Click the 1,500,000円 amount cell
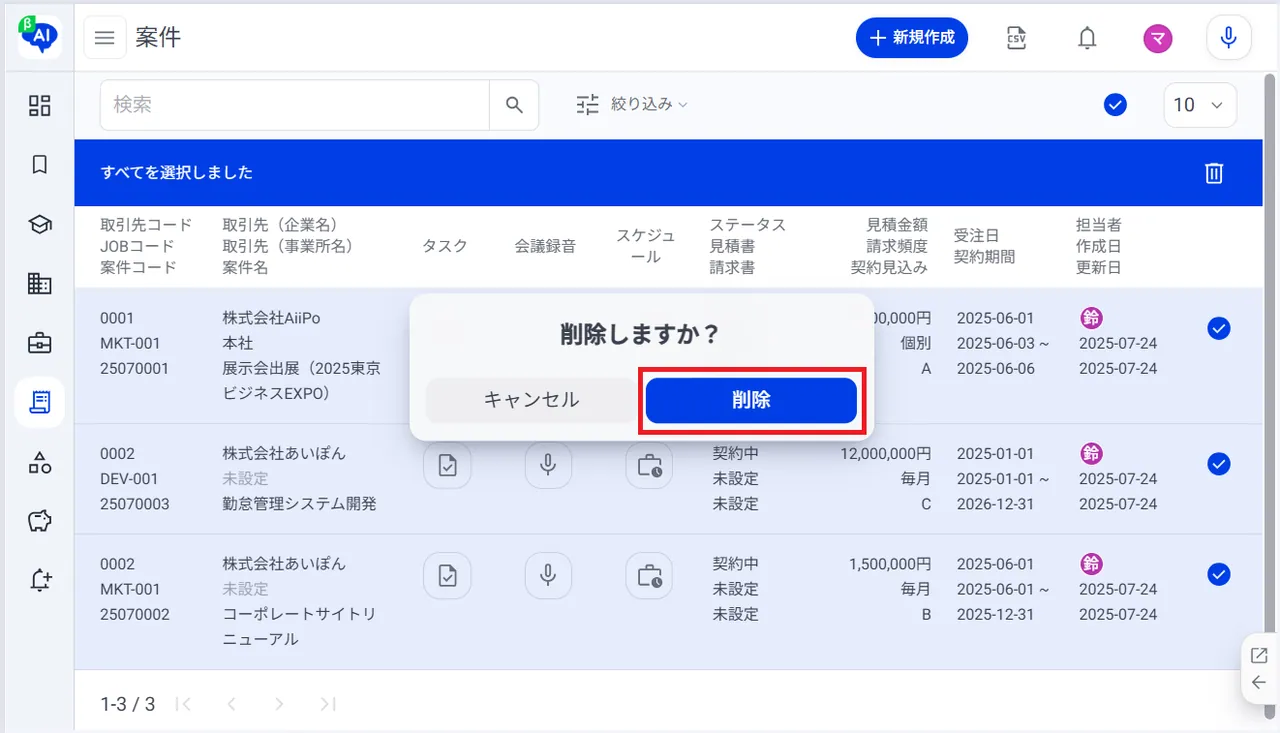Image resolution: width=1280 pixels, height=733 pixels. 890,564
